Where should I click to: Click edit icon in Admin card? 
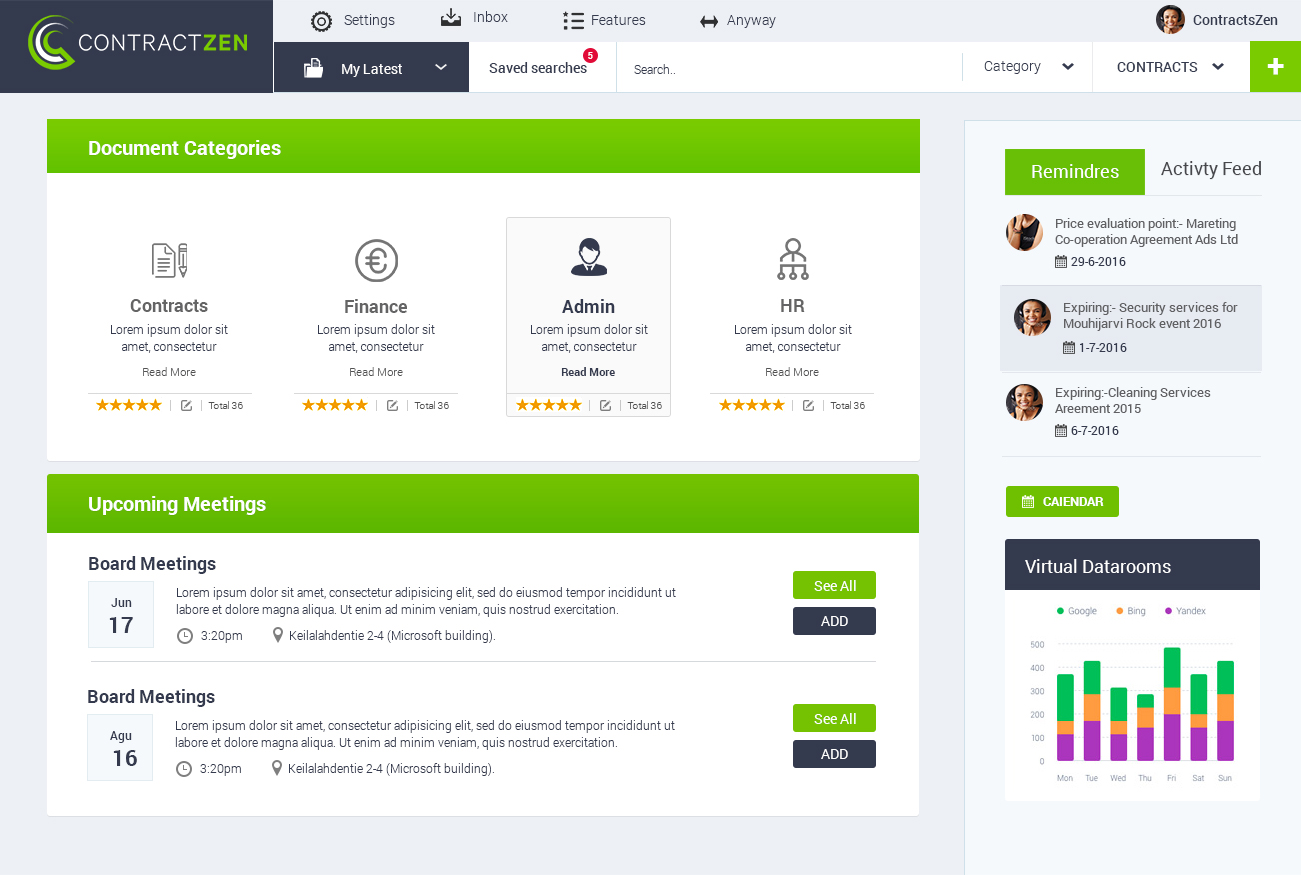click(605, 405)
